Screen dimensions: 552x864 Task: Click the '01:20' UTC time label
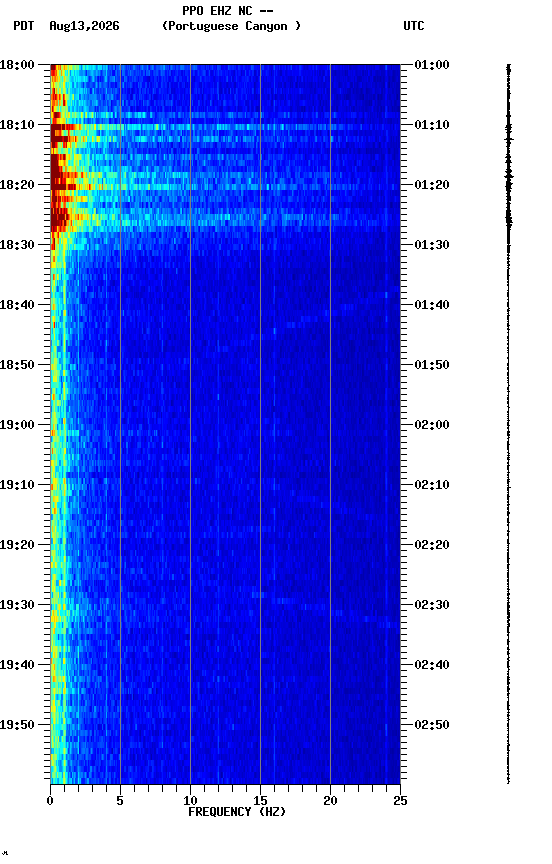(x=432, y=185)
